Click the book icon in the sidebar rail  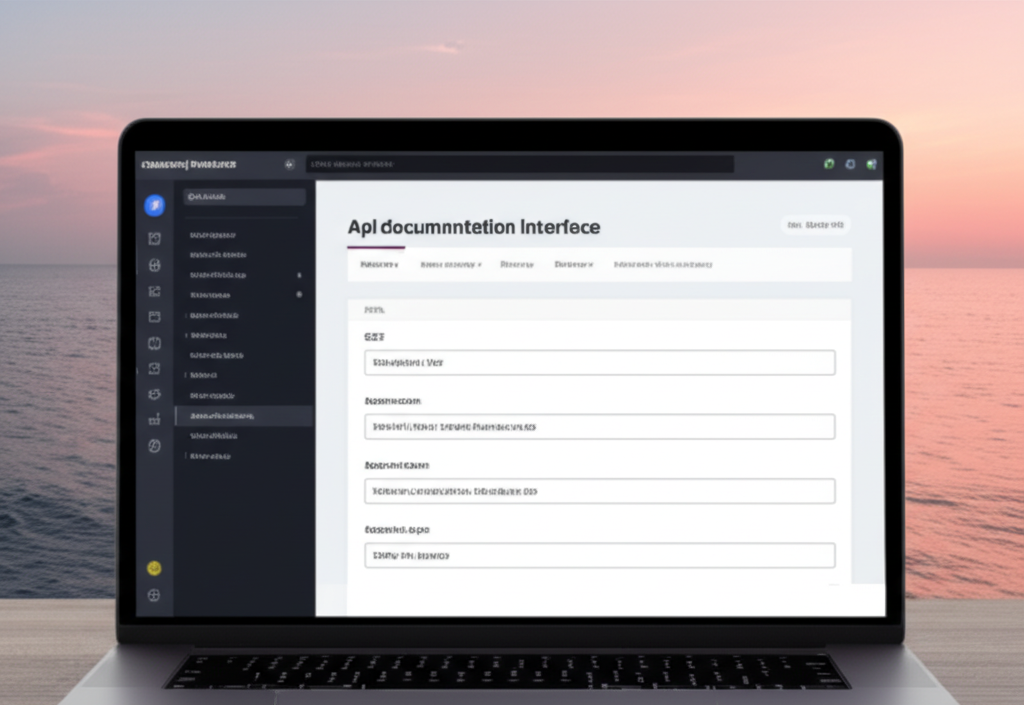point(154,342)
